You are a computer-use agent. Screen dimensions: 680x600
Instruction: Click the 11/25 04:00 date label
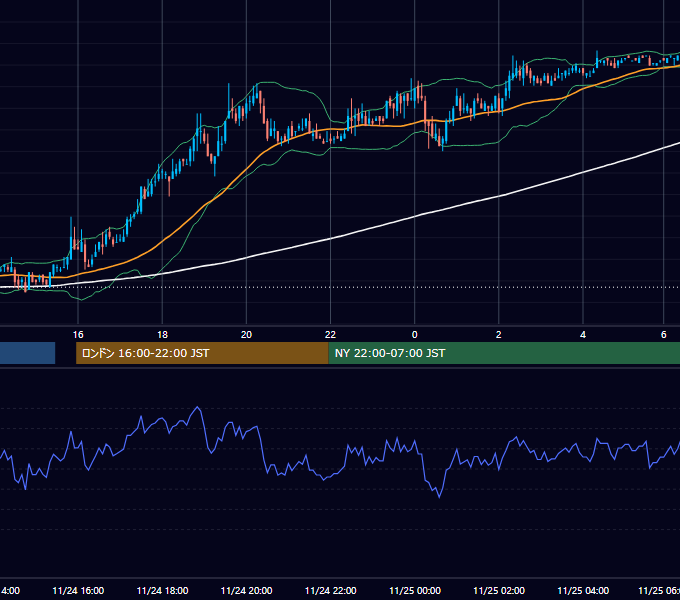[583, 591]
